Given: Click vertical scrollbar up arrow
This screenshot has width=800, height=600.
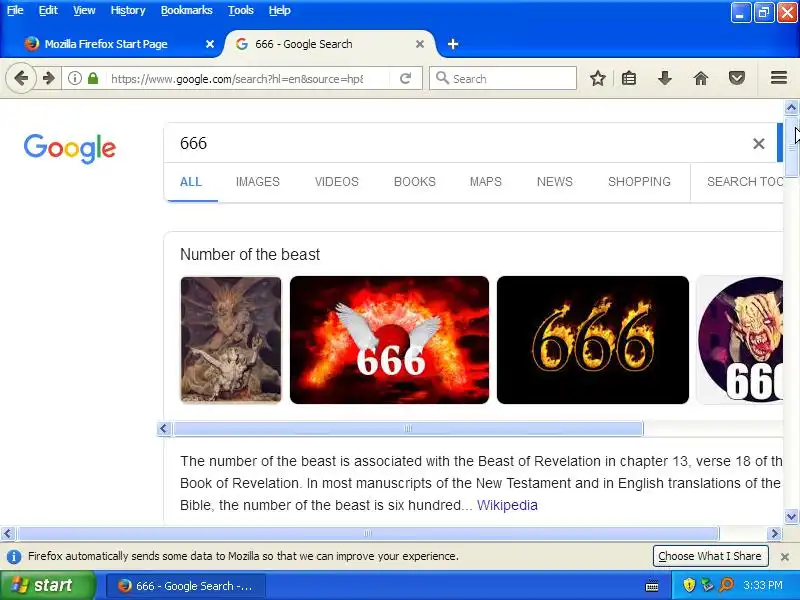Looking at the screenshot, I should coord(791,108).
